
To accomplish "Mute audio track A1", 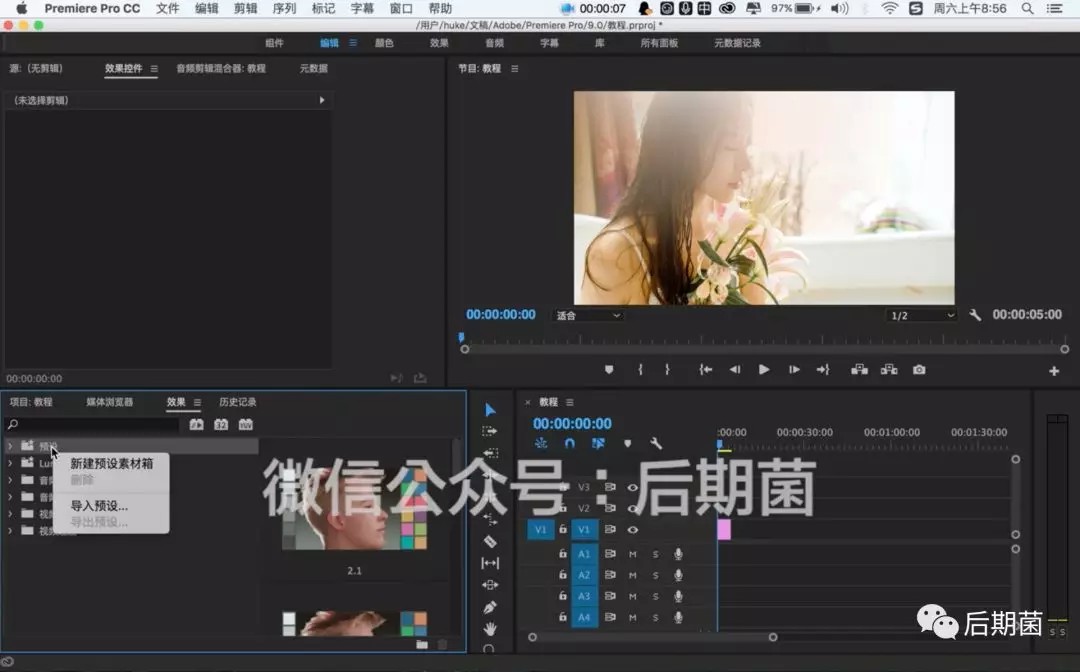I will click(x=632, y=554).
